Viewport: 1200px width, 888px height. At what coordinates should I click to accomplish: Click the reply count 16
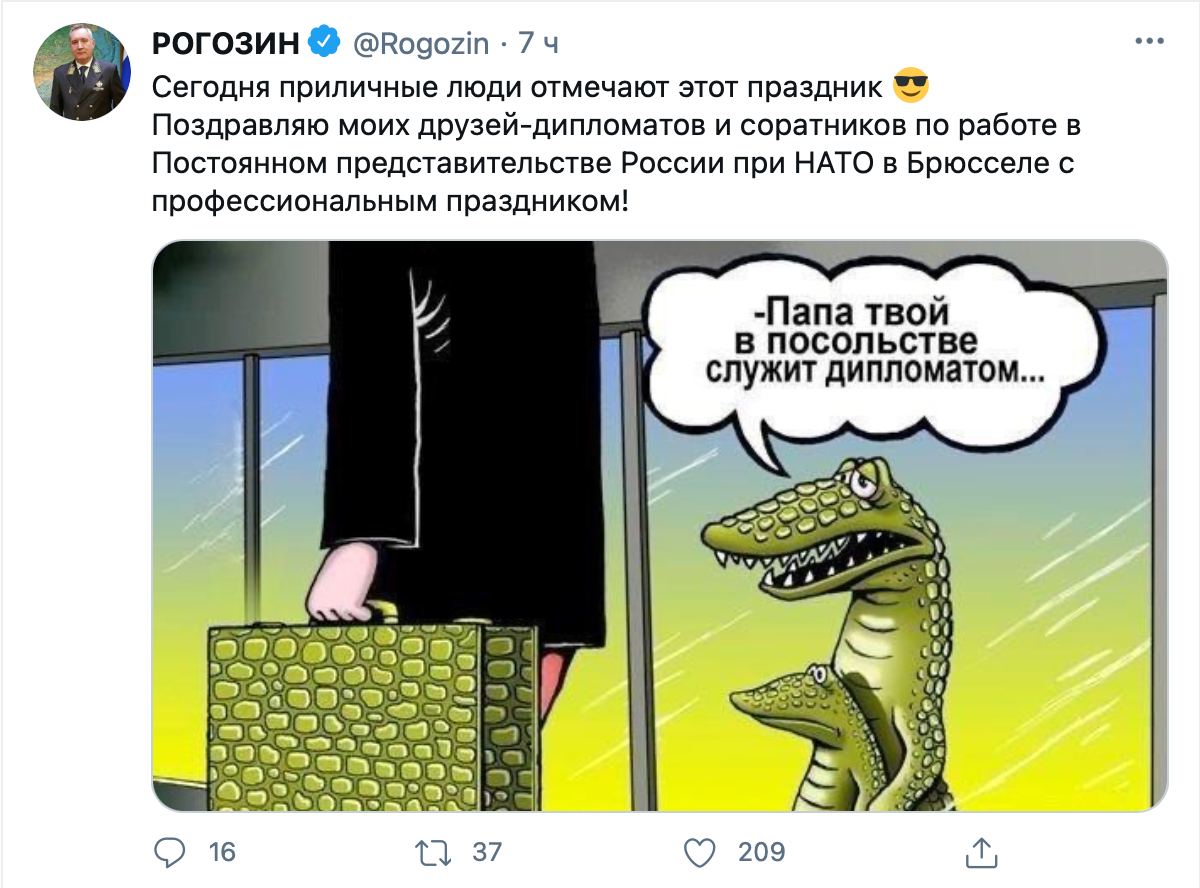(222, 852)
